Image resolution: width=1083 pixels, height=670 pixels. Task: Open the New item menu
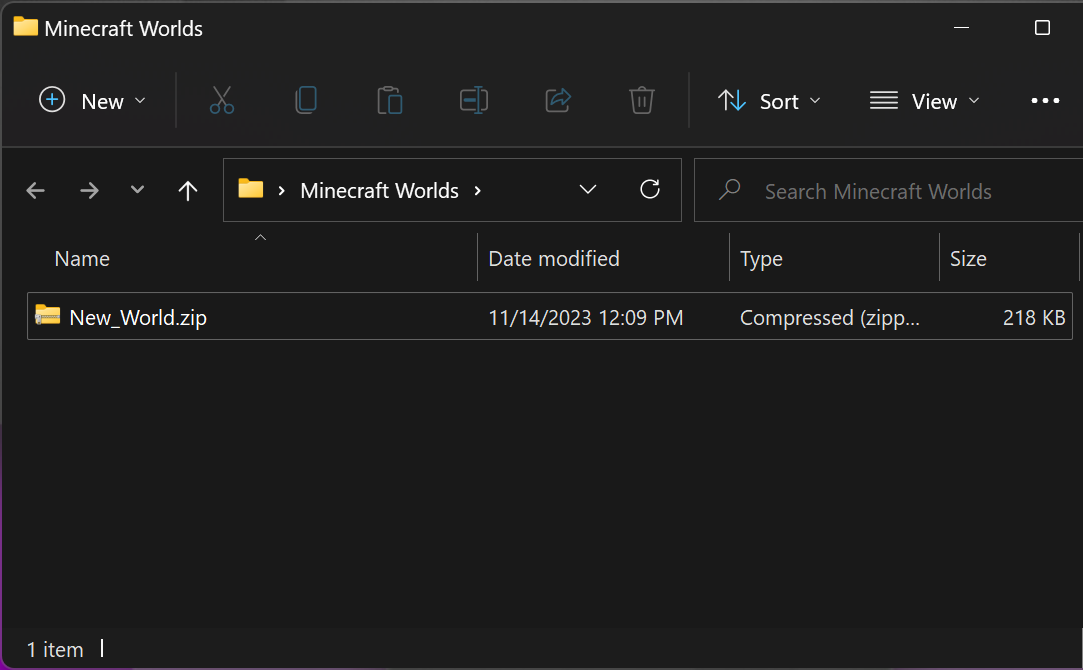pos(92,101)
